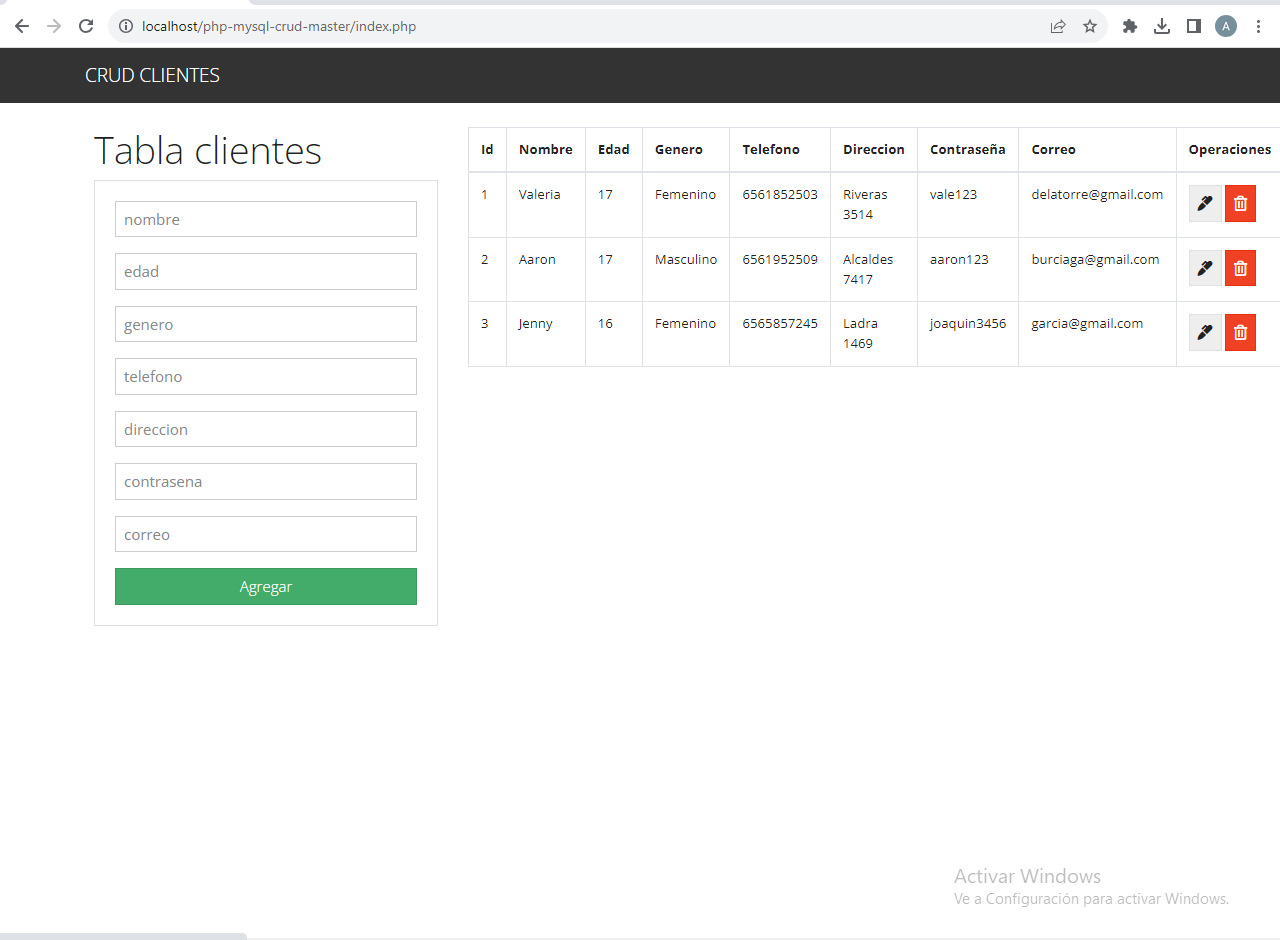This screenshot has width=1280, height=940.
Task: Click the site information icon in address bar
Action: pyautogui.click(x=126, y=26)
